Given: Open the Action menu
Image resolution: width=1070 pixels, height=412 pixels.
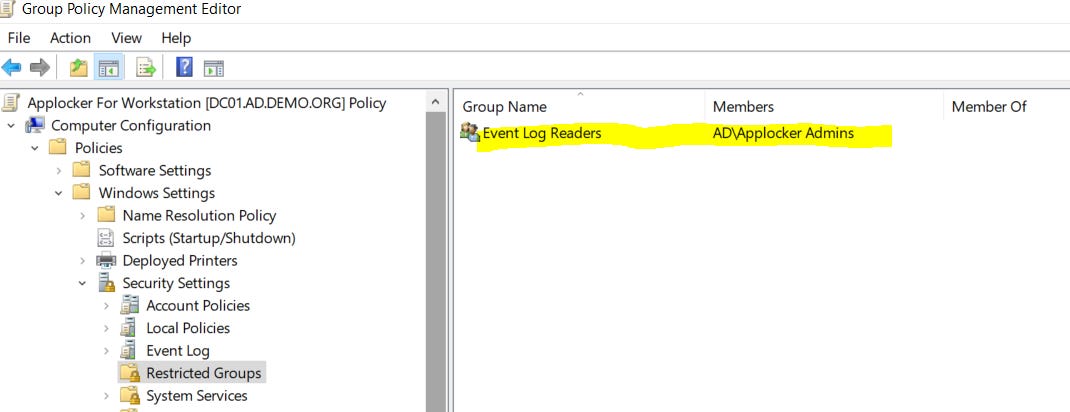Looking at the screenshot, I should [x=70, y=38].
